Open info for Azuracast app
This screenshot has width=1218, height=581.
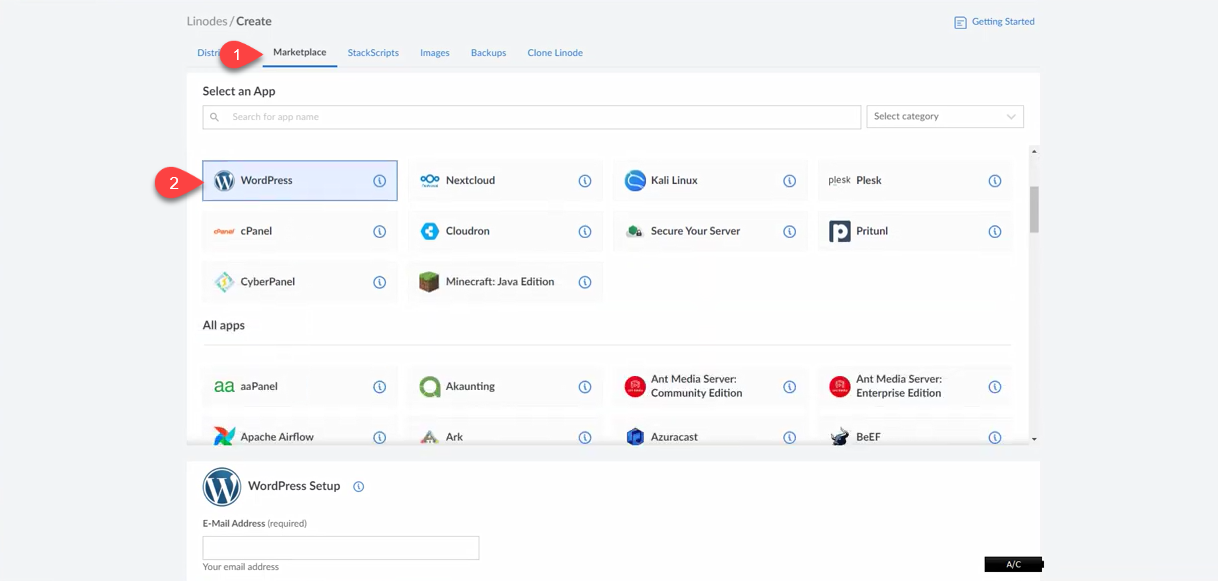pyautogui.click(x=789, y=437)
